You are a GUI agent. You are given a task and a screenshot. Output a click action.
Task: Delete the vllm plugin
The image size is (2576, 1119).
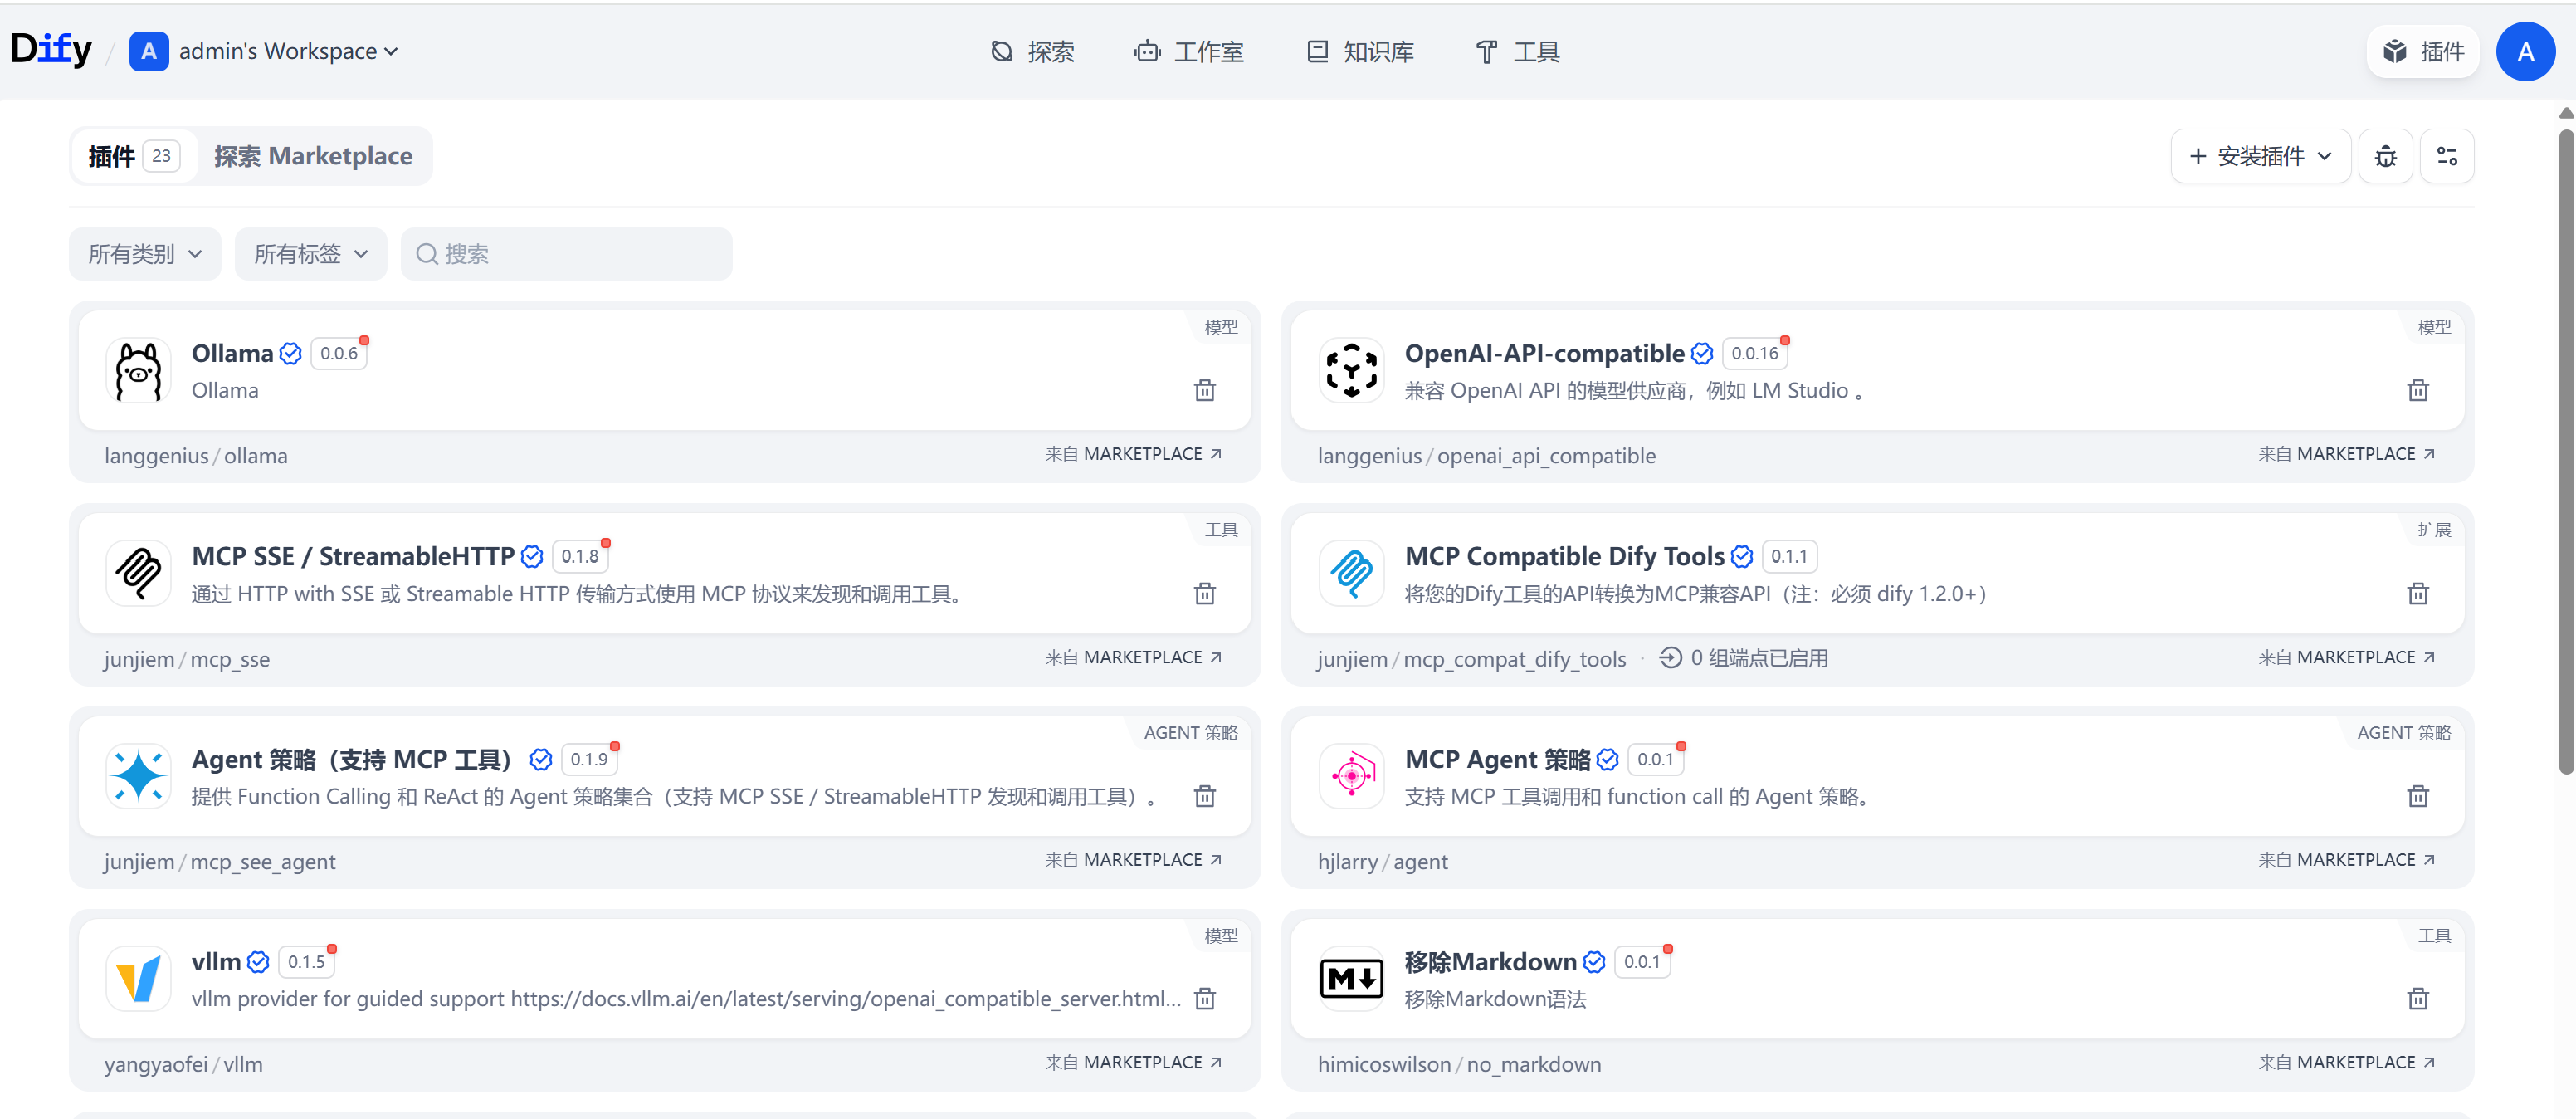(x=1205, y=999)
